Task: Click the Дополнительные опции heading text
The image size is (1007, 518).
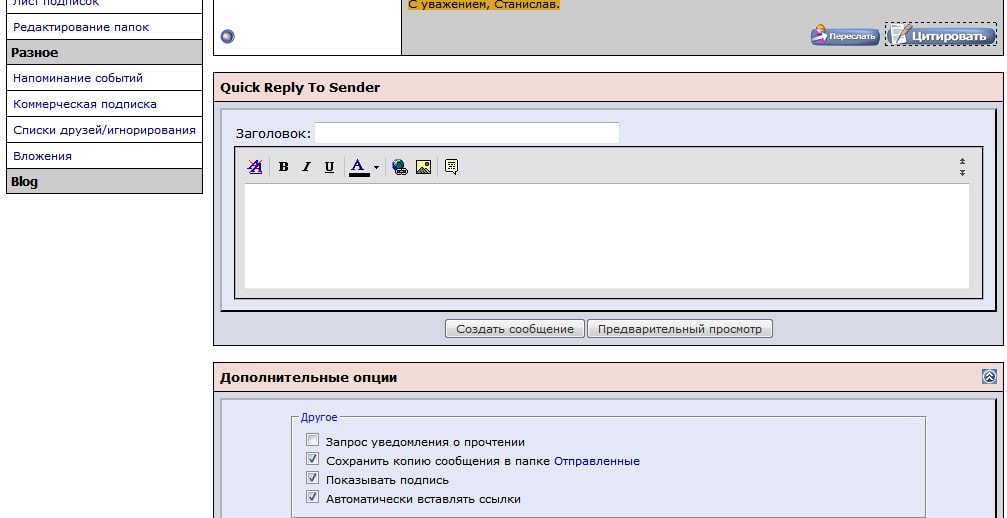Action: pyautogui.click(x=308, y=377)
